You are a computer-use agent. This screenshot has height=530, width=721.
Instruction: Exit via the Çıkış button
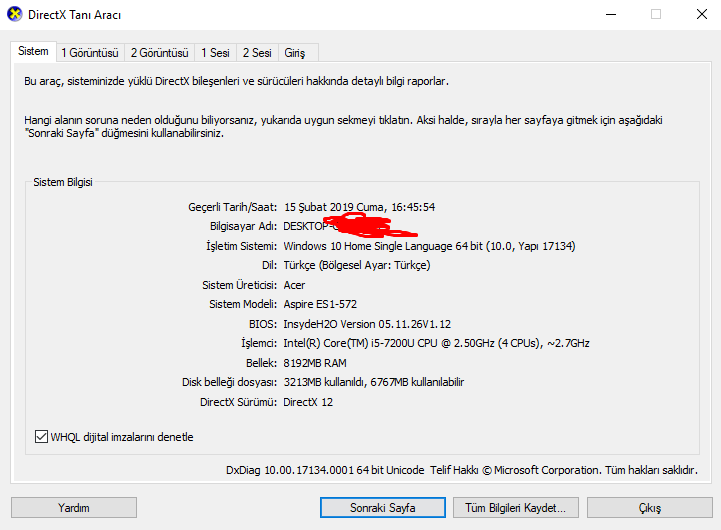point(650,507)
